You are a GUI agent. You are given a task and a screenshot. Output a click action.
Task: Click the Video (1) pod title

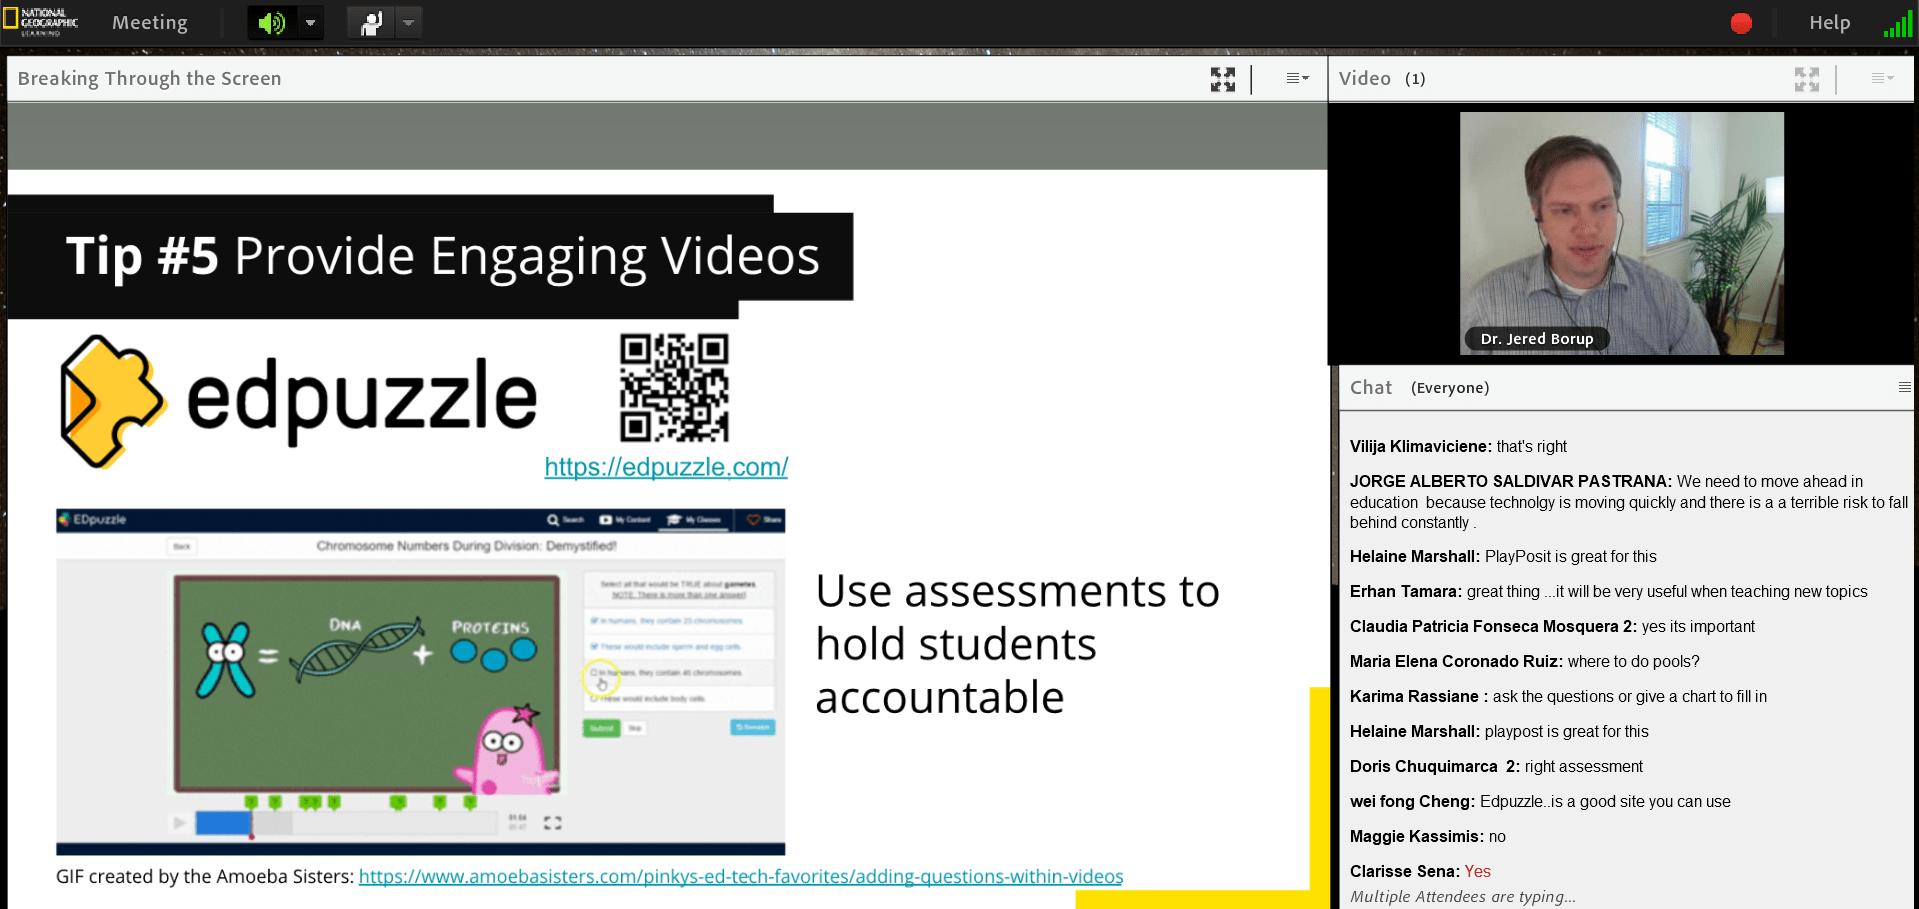point(1382,78)
